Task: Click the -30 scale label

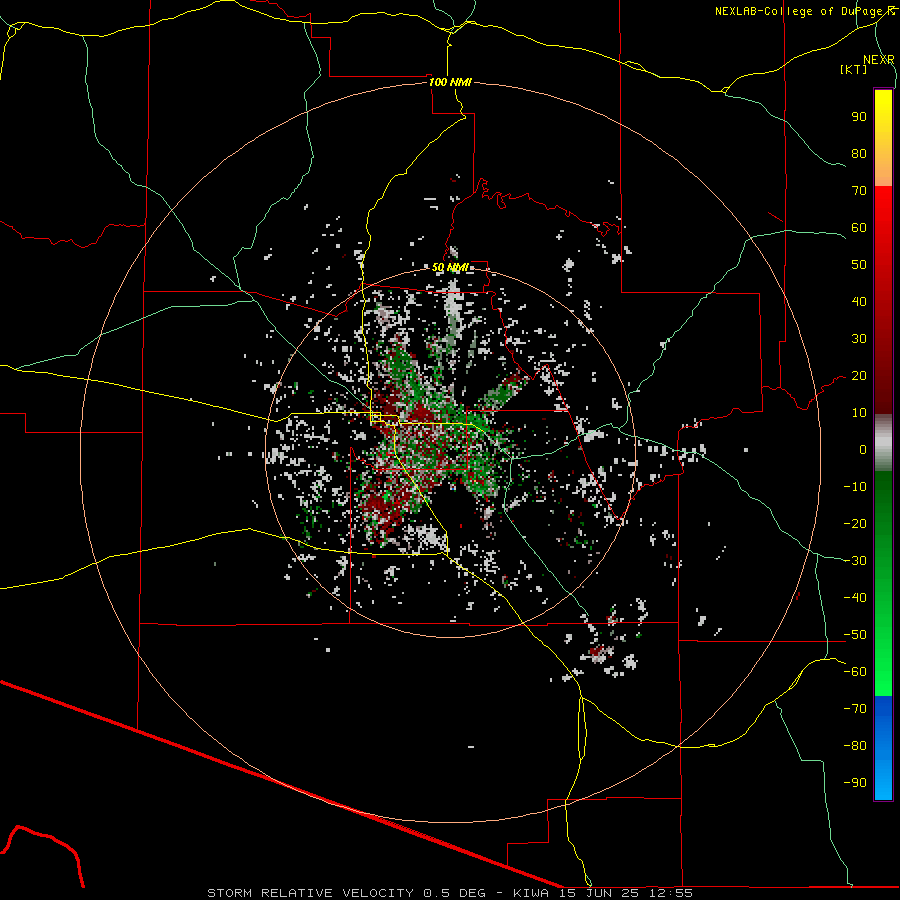Action: click(855, 561)
